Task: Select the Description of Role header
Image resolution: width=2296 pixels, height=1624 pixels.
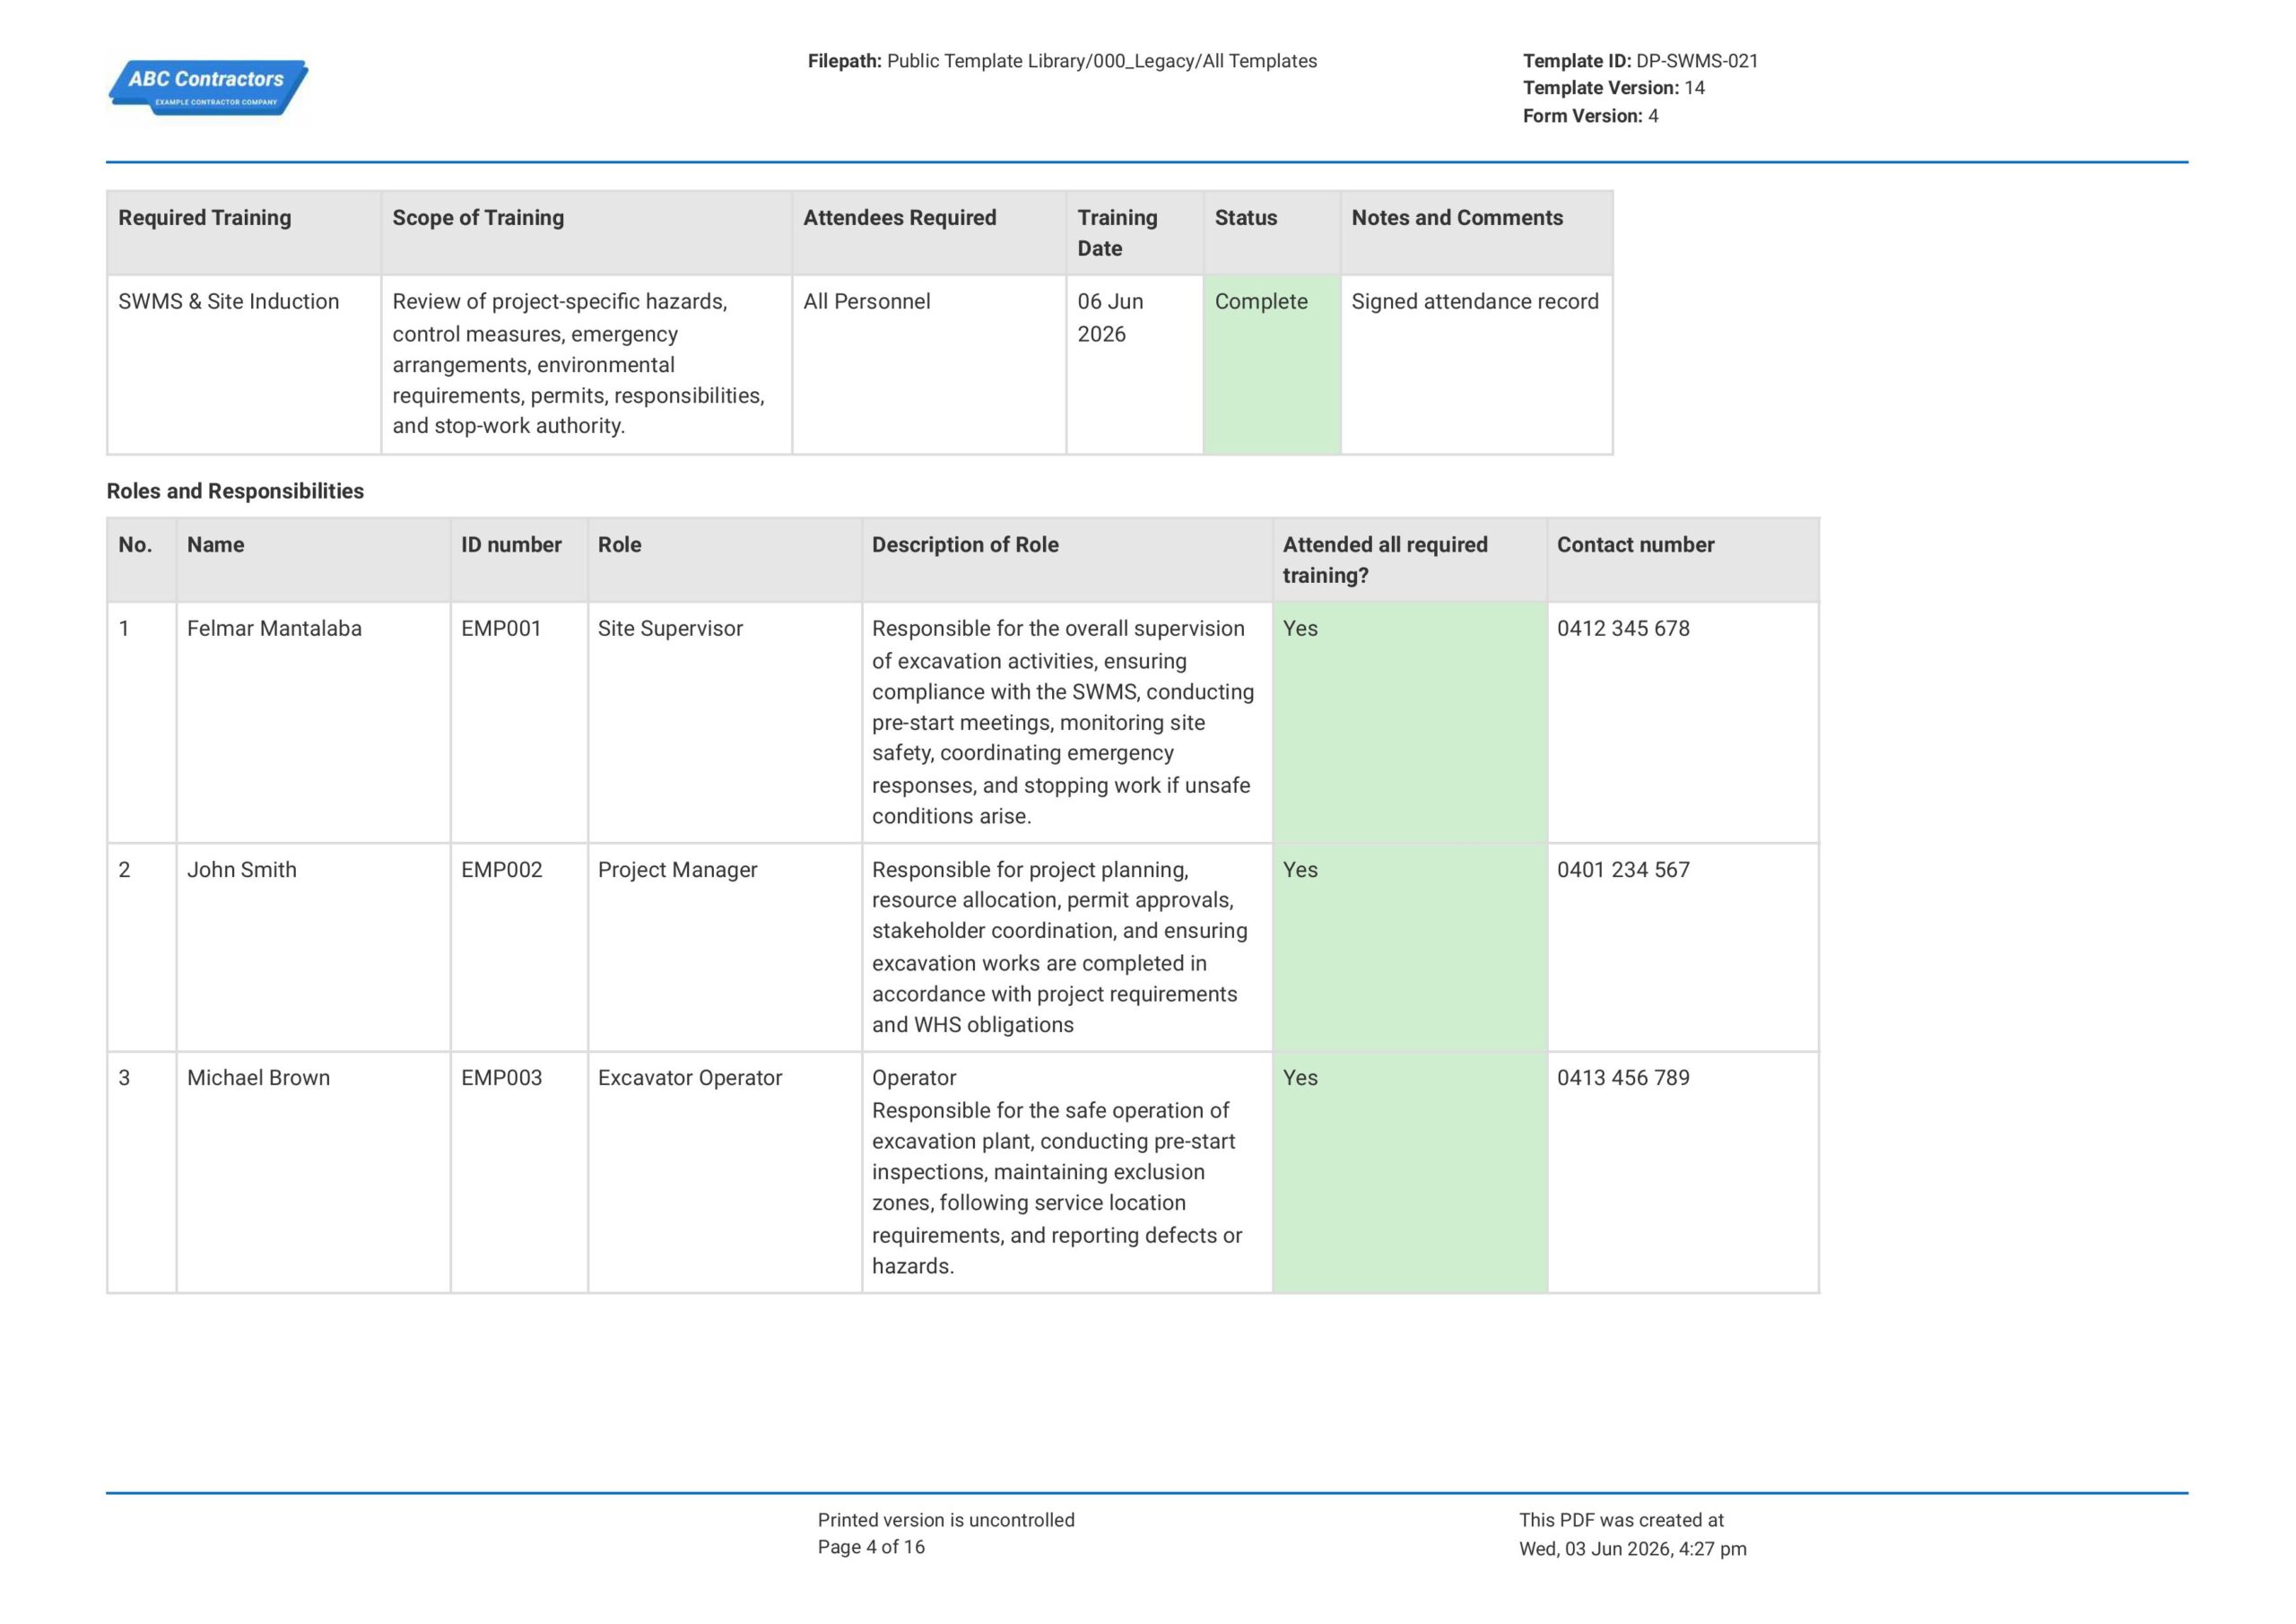Action: pos(1067,560)
